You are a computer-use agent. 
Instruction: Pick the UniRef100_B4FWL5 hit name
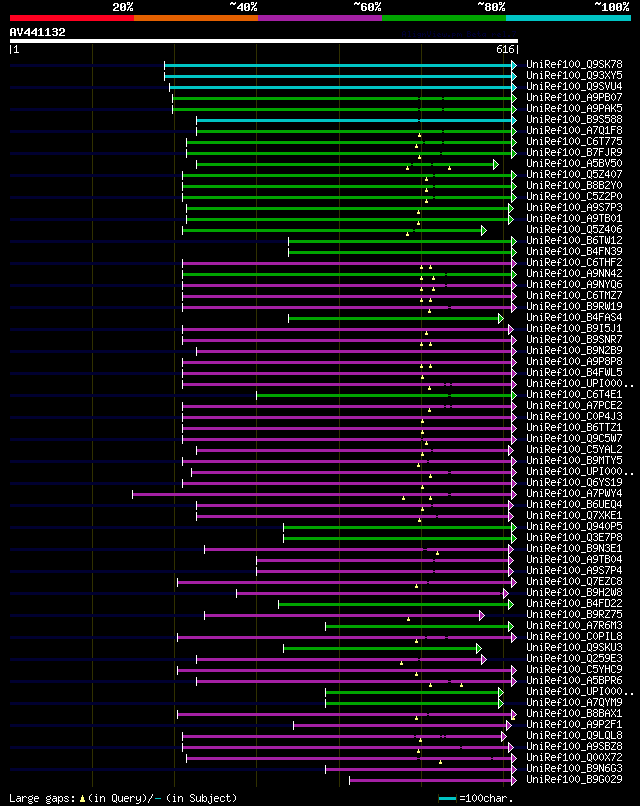(574, 373)
